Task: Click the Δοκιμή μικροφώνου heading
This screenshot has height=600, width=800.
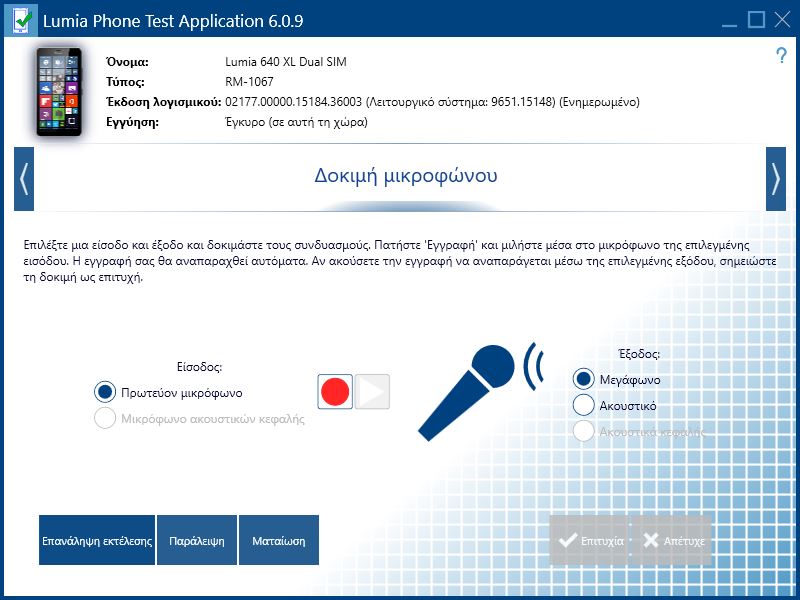Action: [406, 176]
